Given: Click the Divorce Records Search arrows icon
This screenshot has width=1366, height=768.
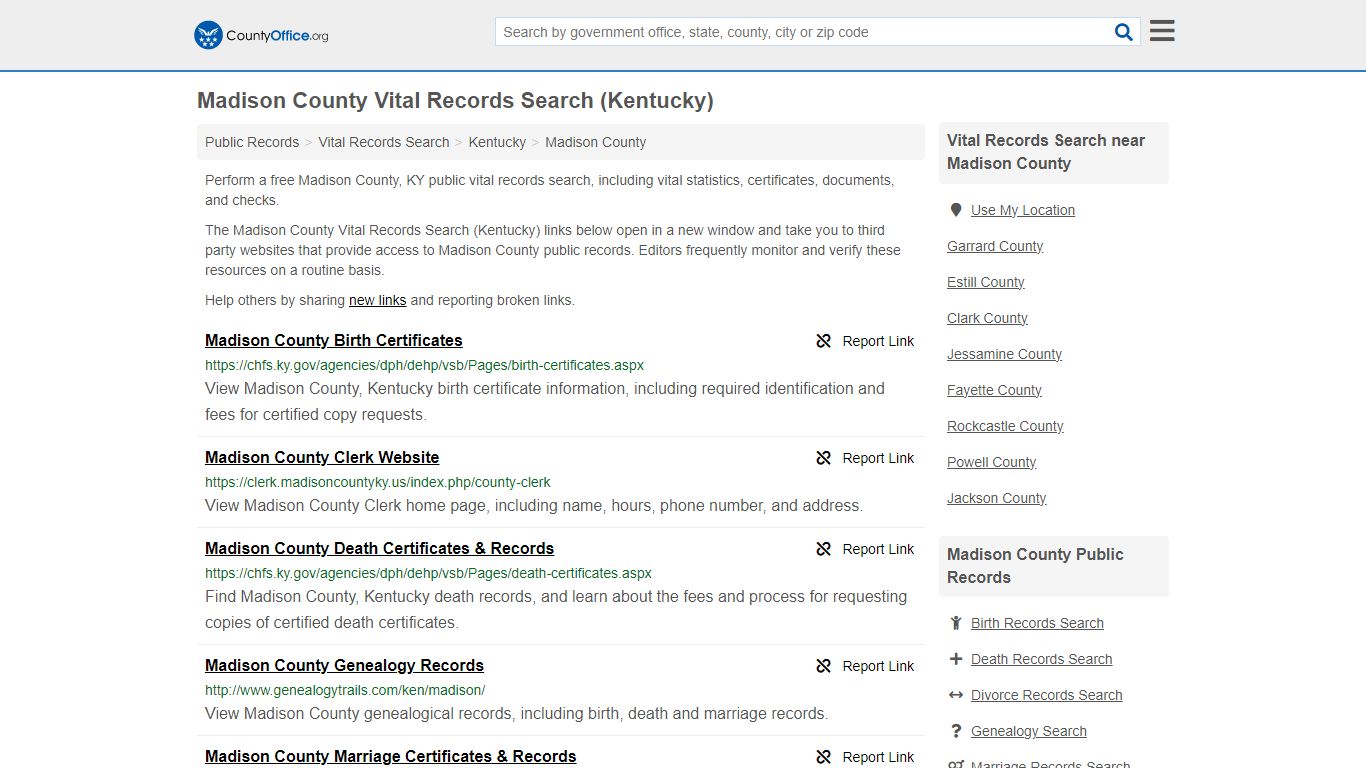Looking at the screenshot, I should (x=956, y=695).
